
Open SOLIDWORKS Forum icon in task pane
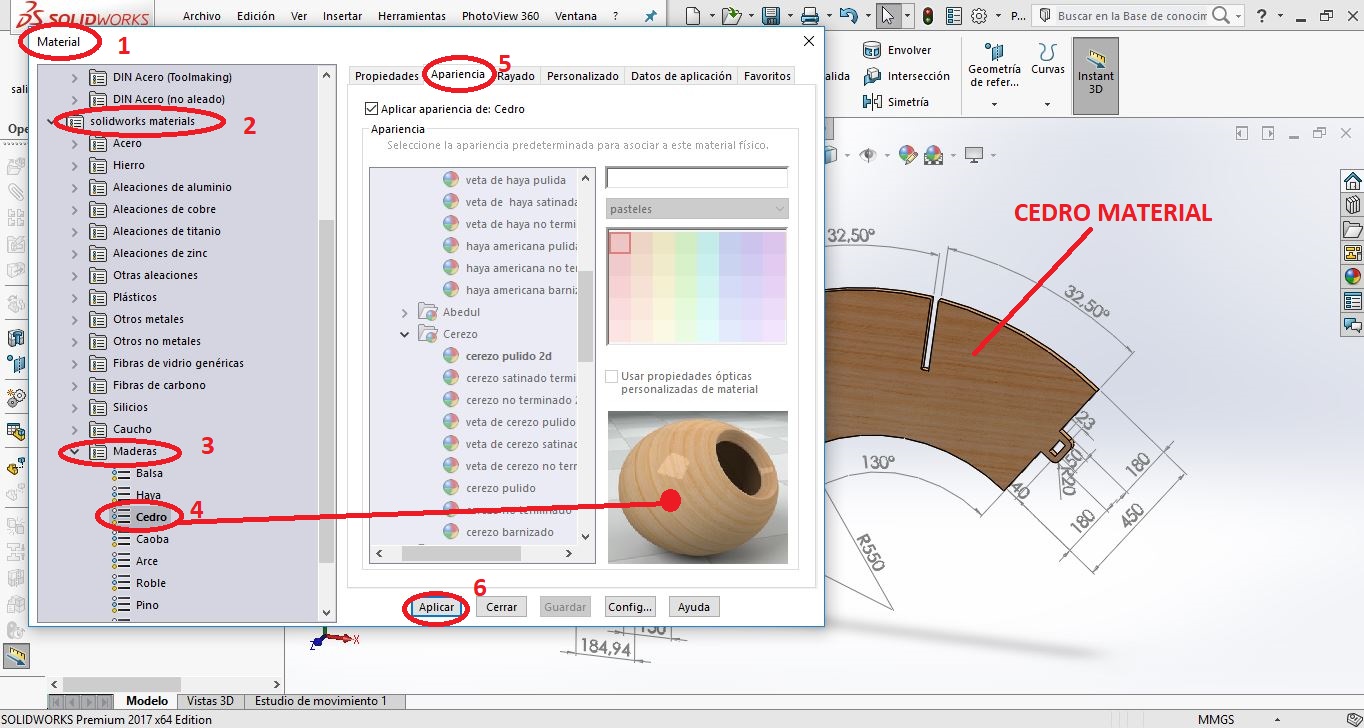pyautogui.click(x=1352, y=325)
